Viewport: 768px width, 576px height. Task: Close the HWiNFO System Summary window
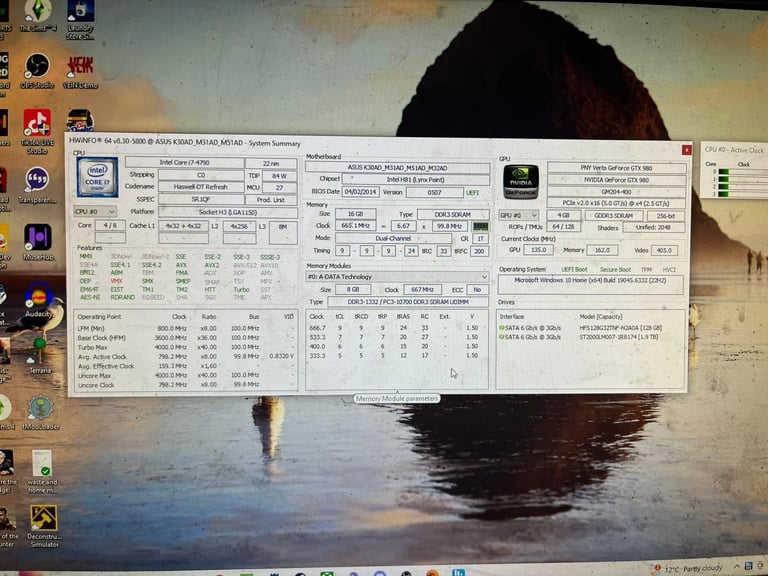(686, 149)
